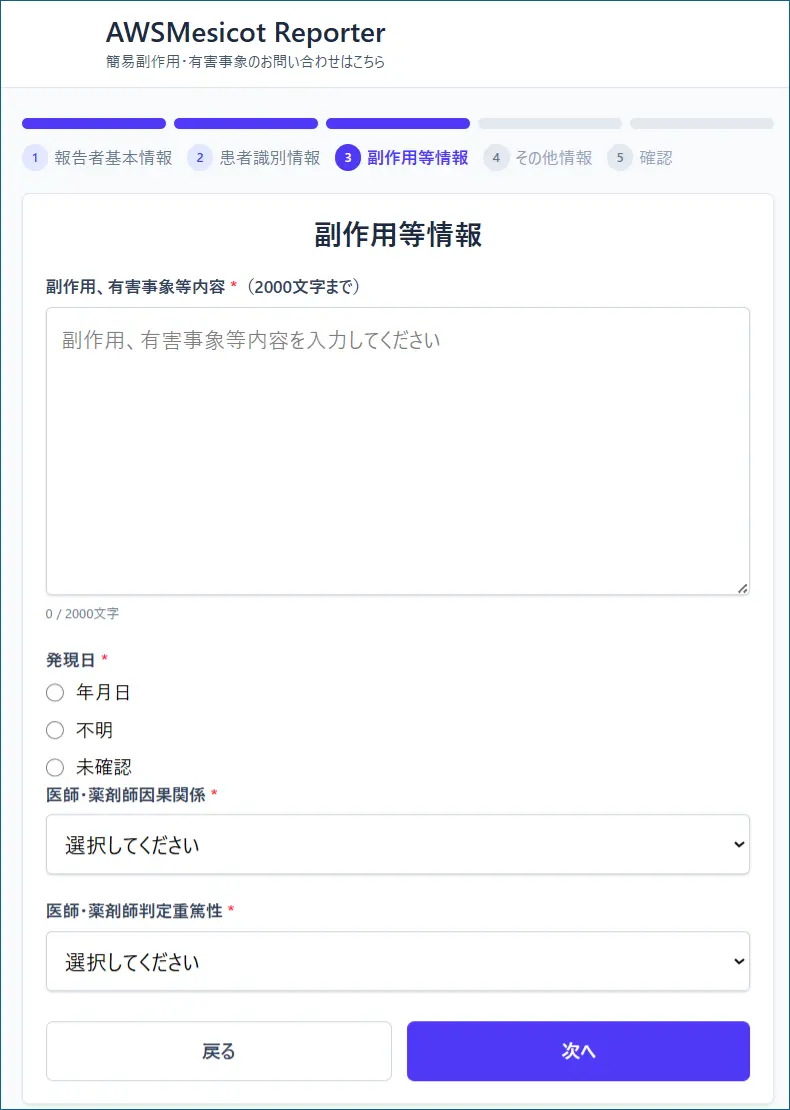The width and height of the screenshot is (790, 1110).
Task: Click the third progress bar segment
Action: click(398, 123)
